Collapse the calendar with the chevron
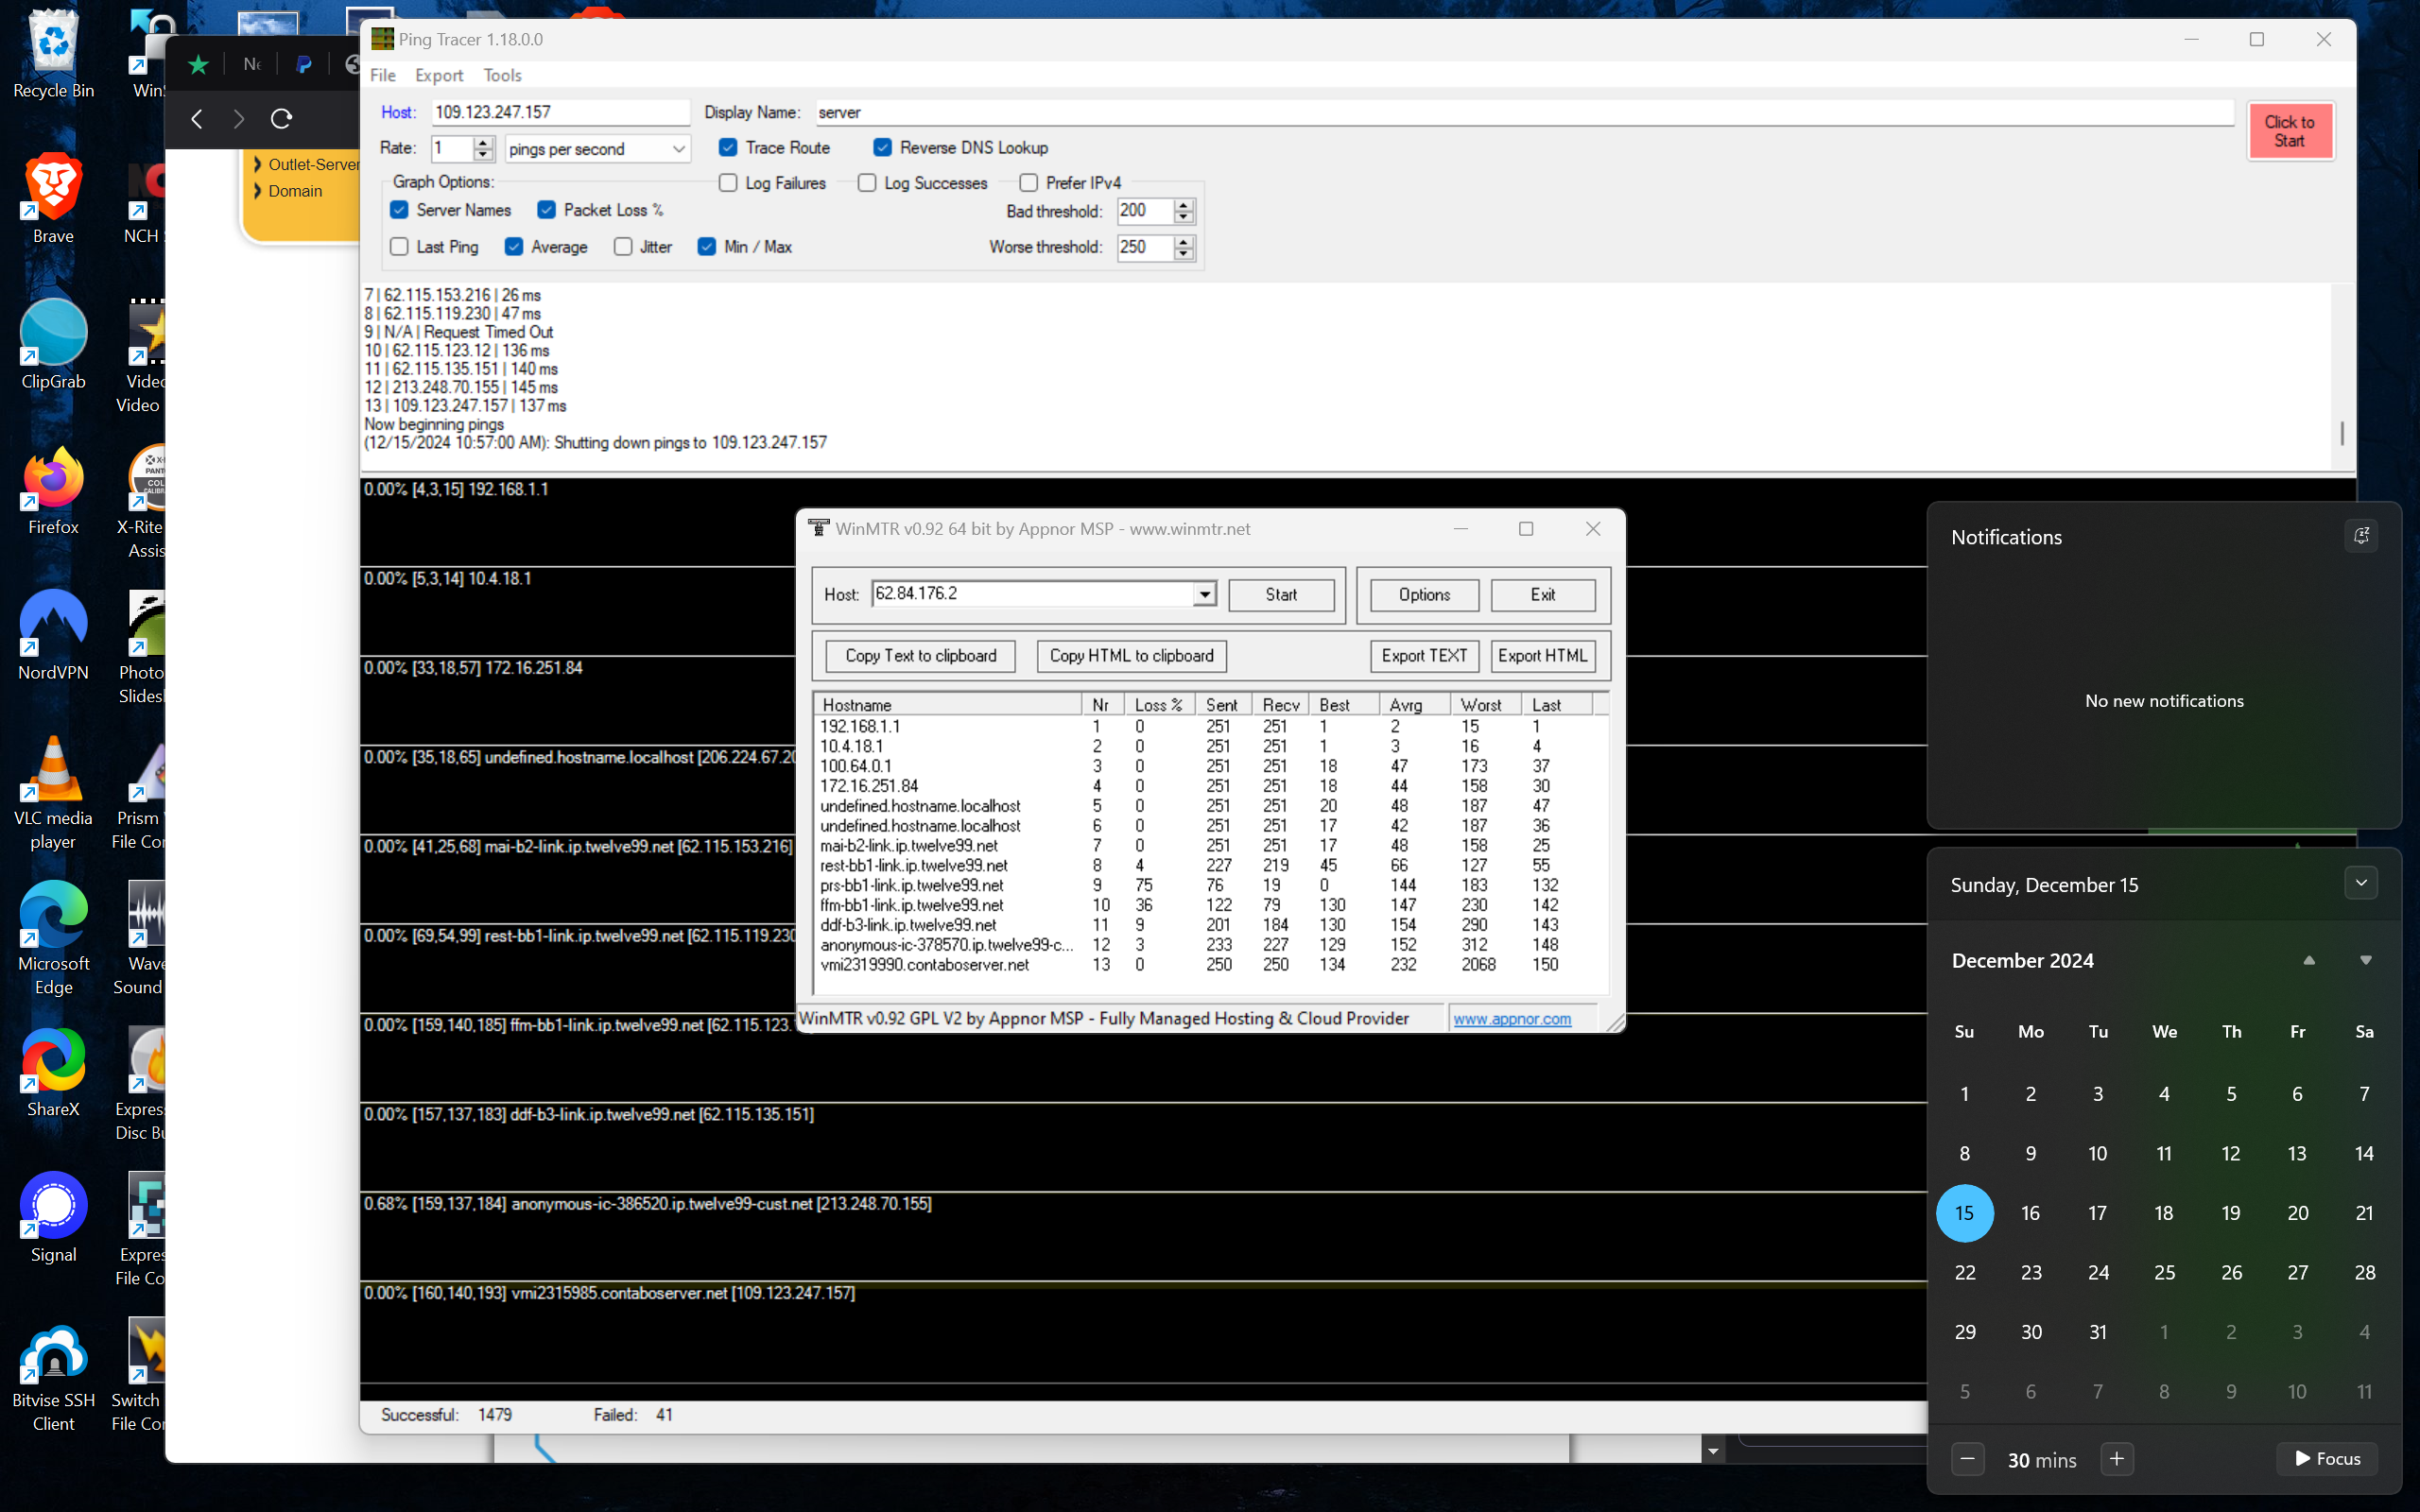Screen dimensions: 2420x1512 [x=2360, y=883]
